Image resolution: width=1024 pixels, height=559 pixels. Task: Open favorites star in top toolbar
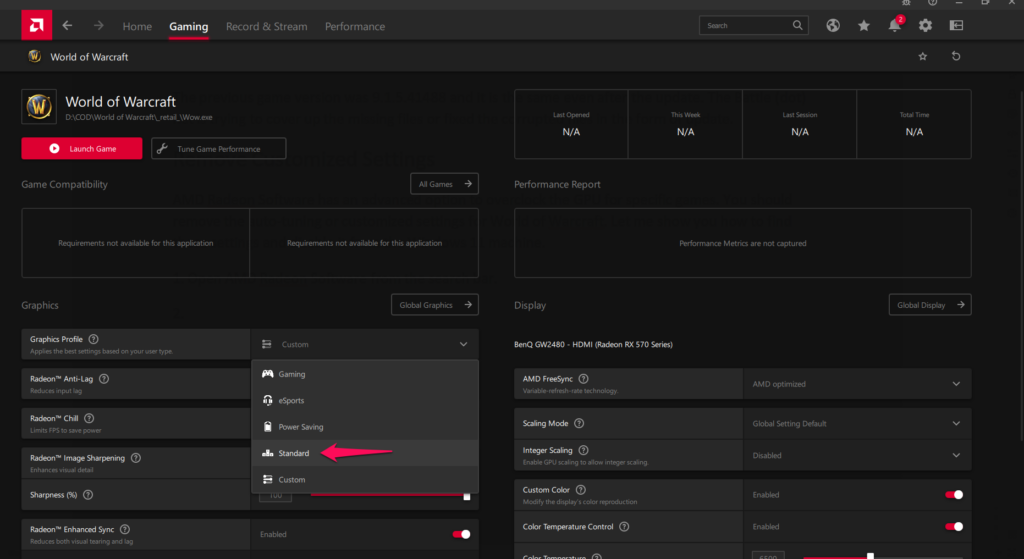(x=863, y=25)
